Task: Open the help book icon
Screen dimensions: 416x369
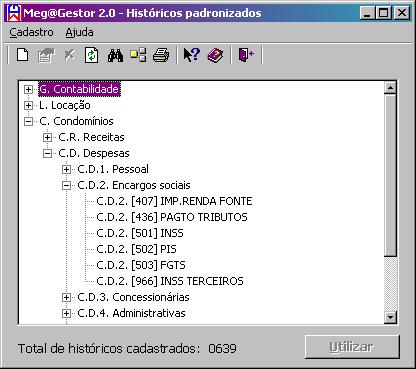Action: [x=215, y=55]
